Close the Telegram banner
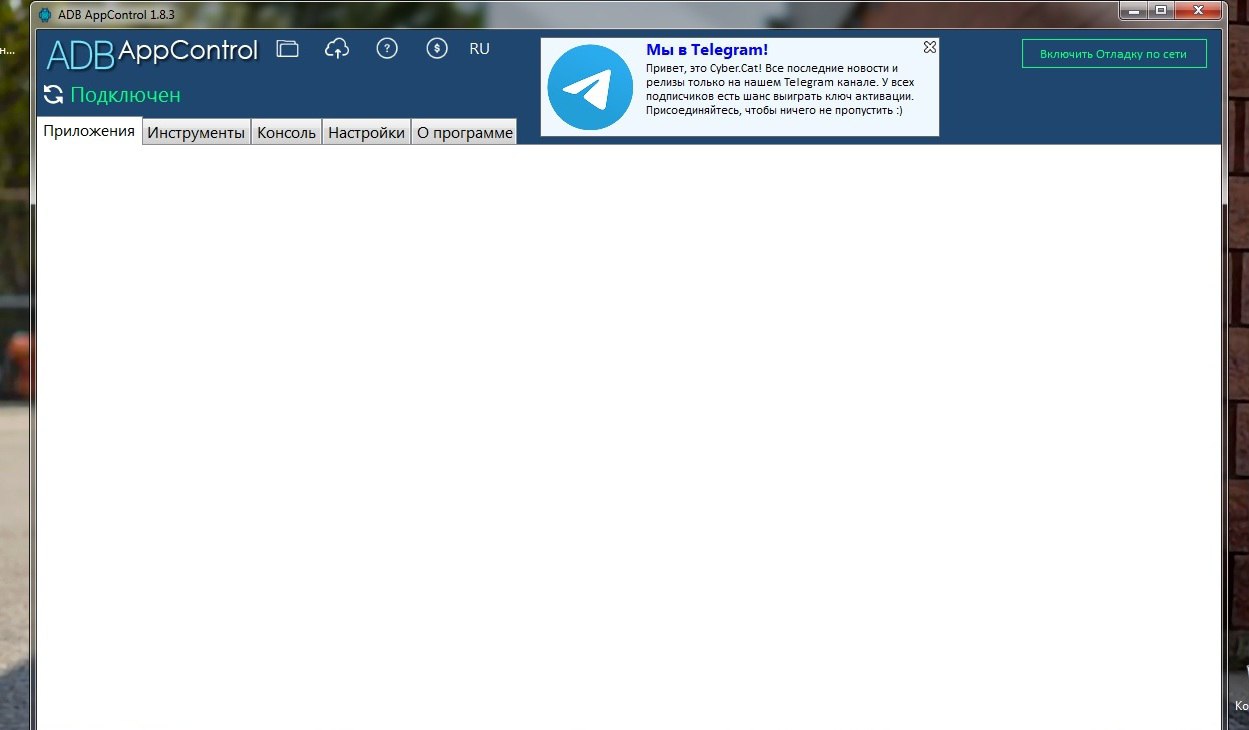The width and height of the screenshot is (1249, 730). pos(929,47)
